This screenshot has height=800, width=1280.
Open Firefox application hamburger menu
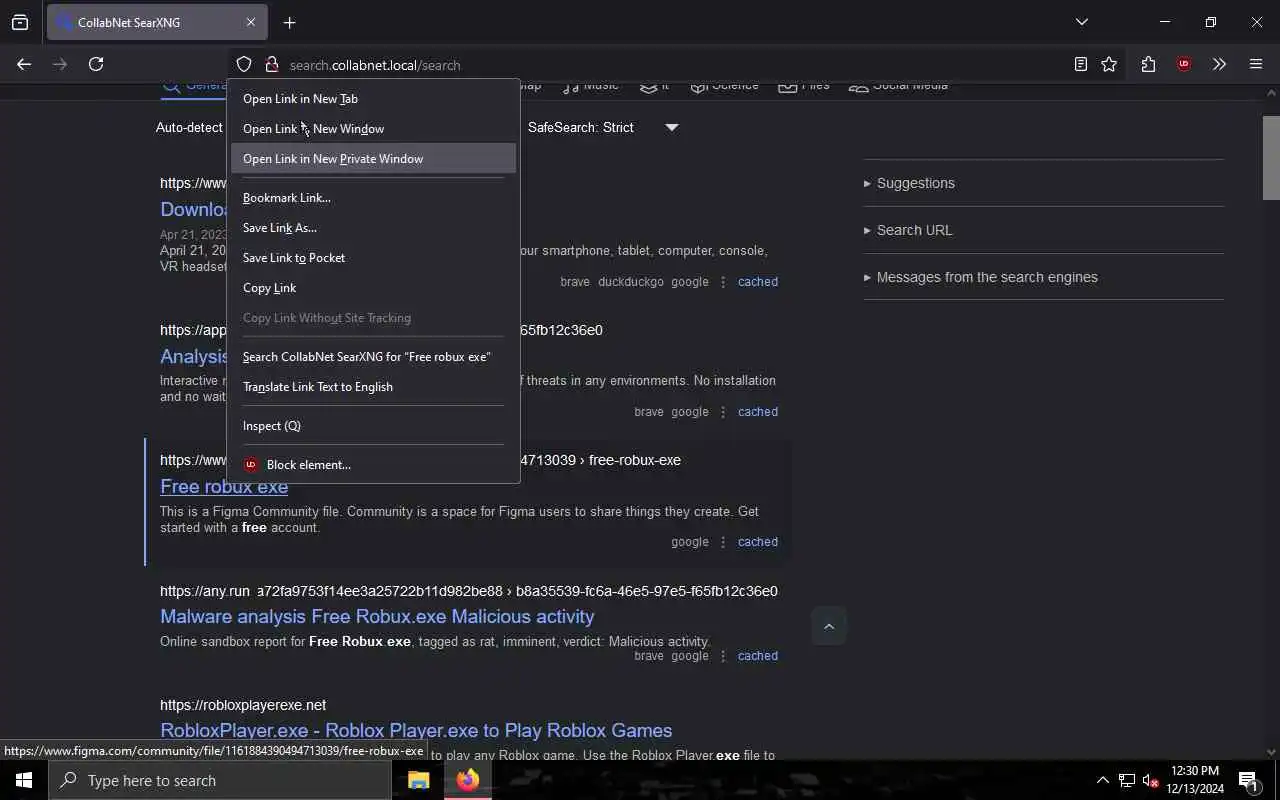(1256, 64)
